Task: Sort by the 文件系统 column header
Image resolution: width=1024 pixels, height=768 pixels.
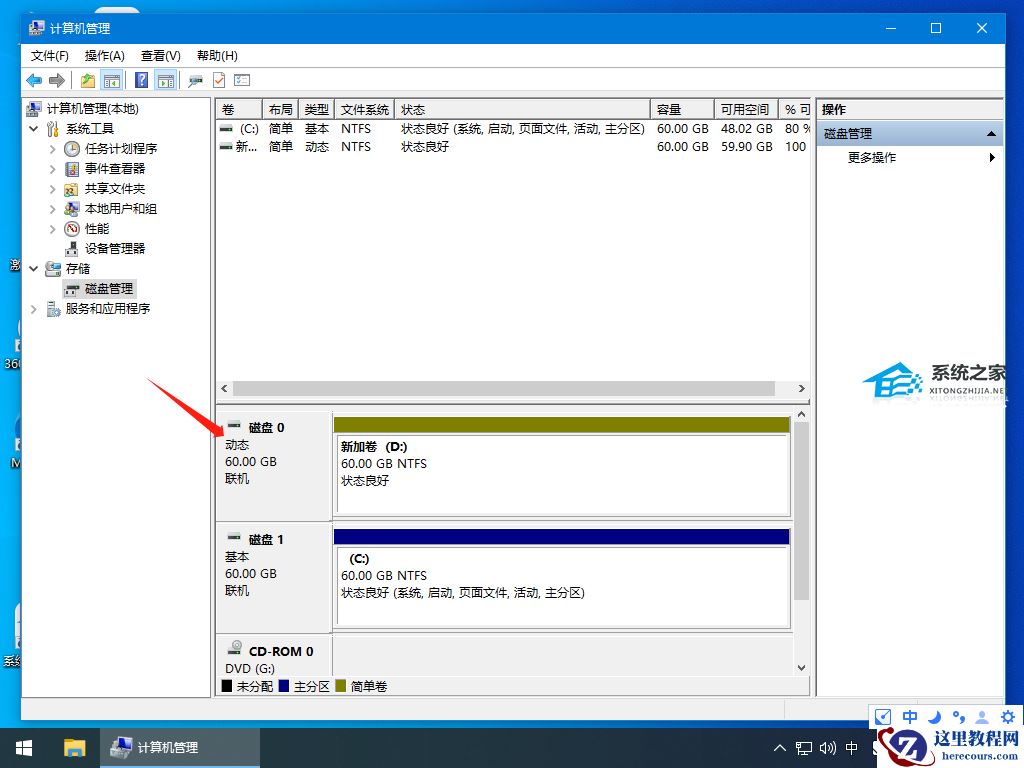Action: click(364, 110)
